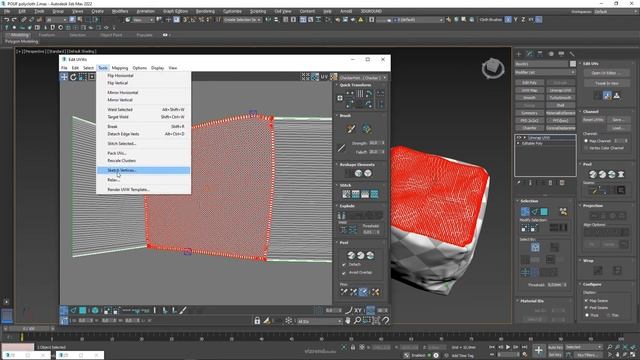Toggle the Map Seams checkbox
Viewport: 640px width, 360px height.
pyautogui.click(x=587, y=300)
